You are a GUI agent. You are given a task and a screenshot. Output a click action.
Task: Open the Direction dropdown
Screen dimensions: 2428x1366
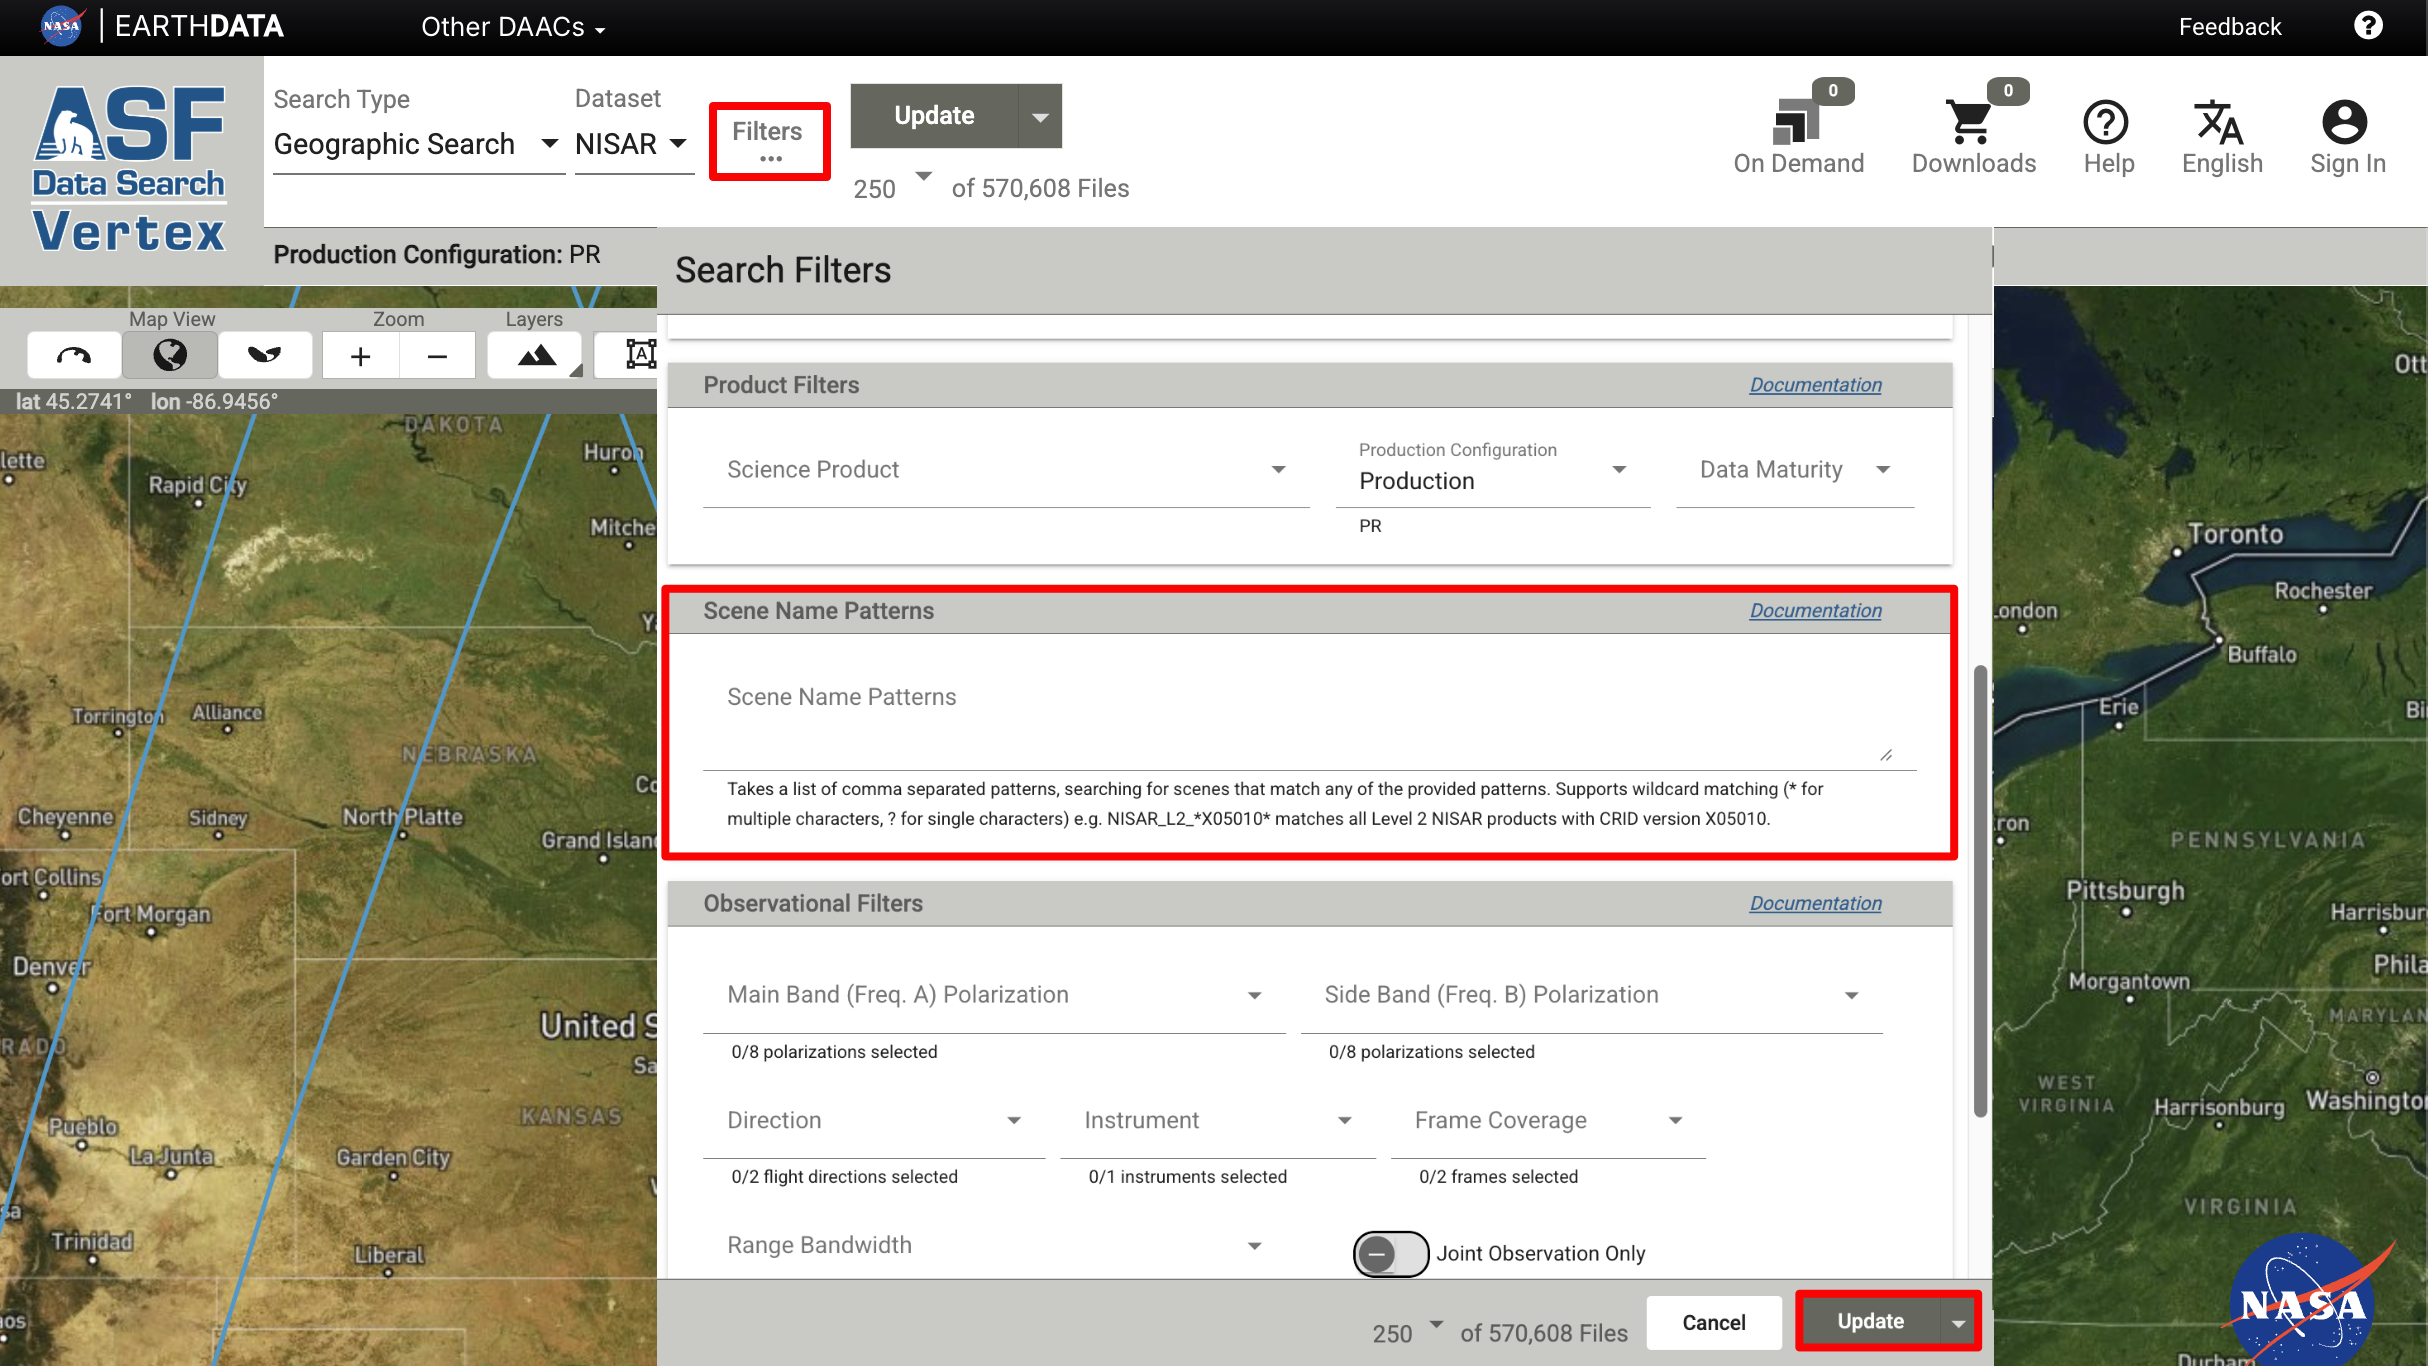tap(874, 1121)
